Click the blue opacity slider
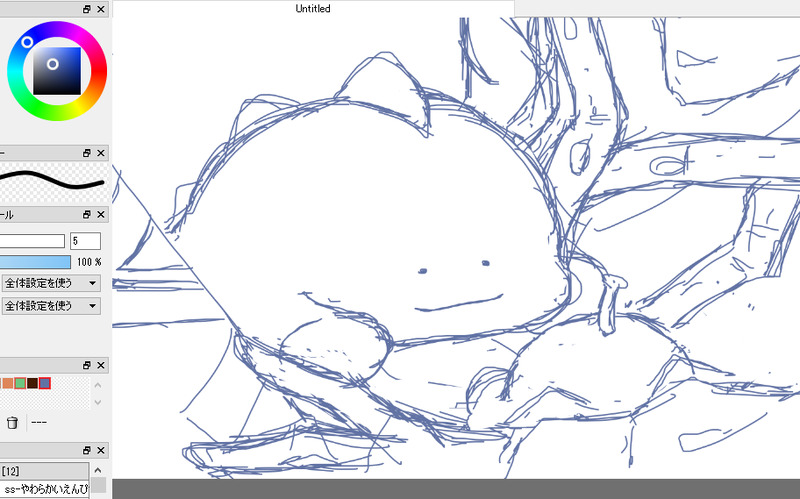The width and height of the screenshot is (800, 499). (x=35, y=262)
